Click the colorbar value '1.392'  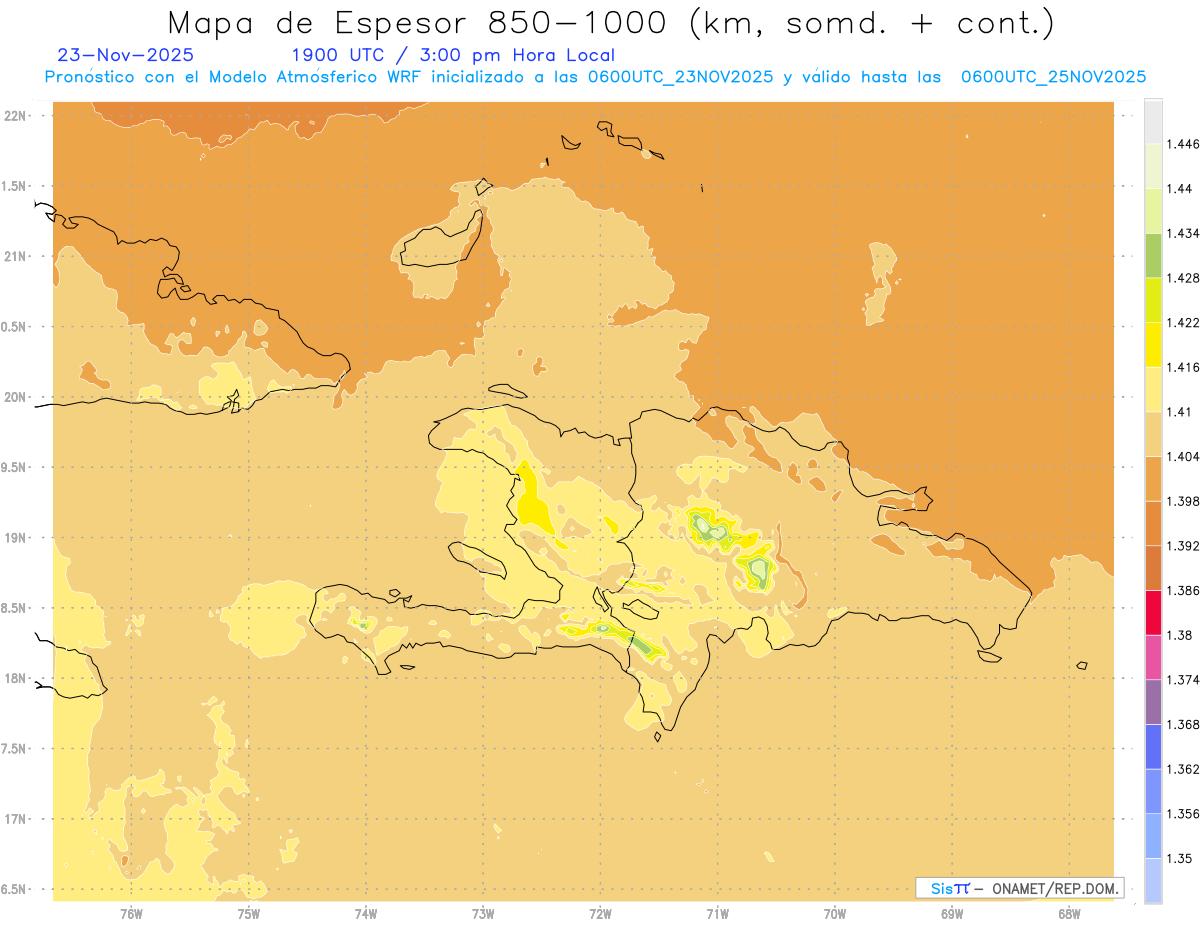1182,546
